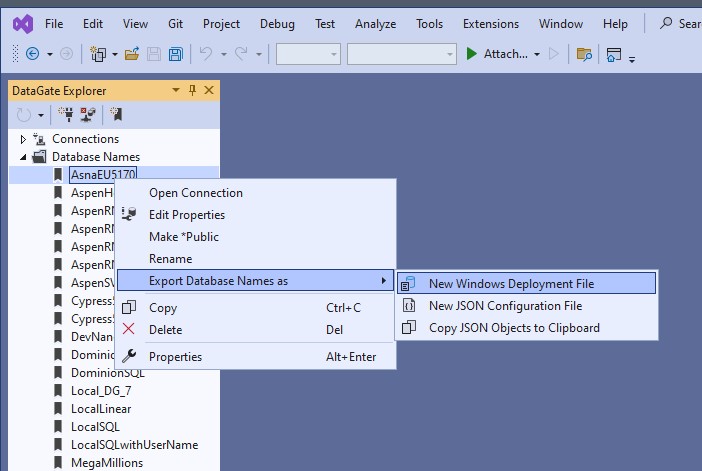Open the Test menu
Viewport: 702px width, 471px height.
pos(325,24)
